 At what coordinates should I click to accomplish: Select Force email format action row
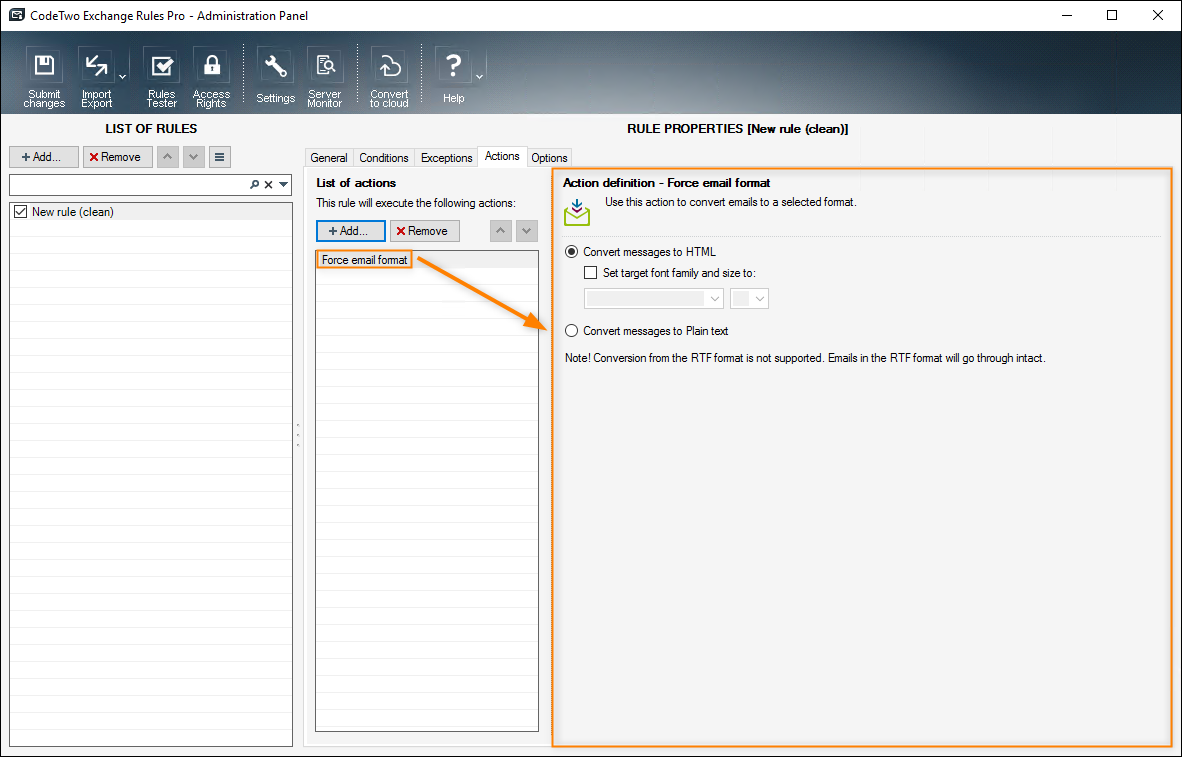427,260
